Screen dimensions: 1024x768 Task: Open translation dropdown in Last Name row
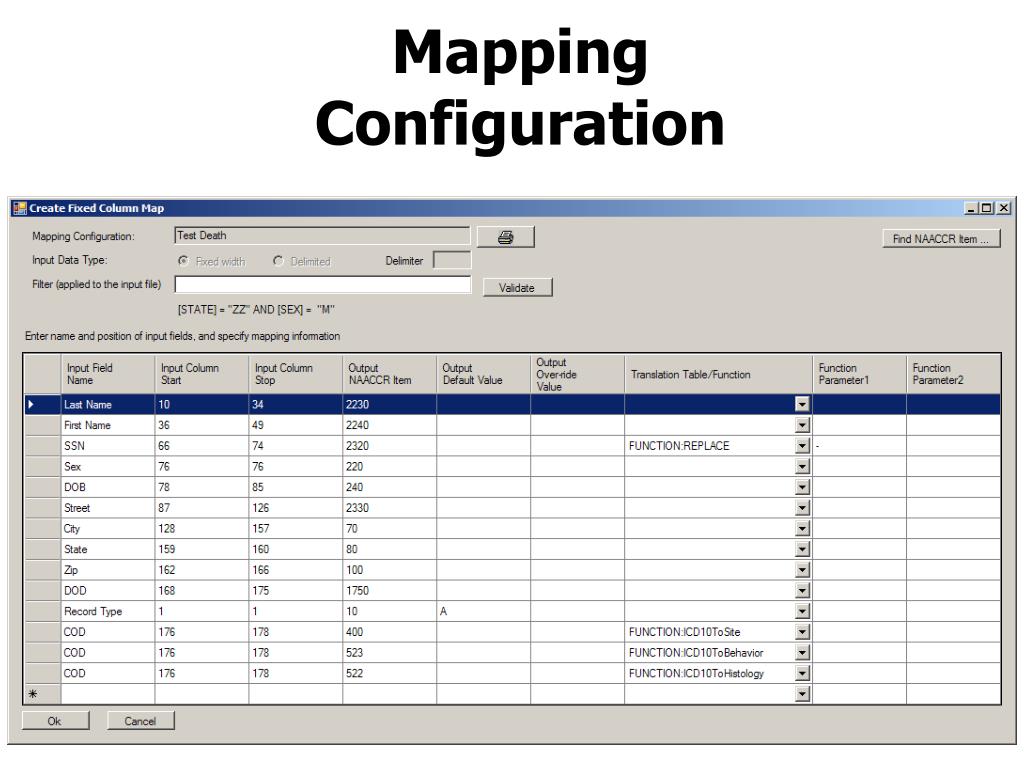[803, 405]
